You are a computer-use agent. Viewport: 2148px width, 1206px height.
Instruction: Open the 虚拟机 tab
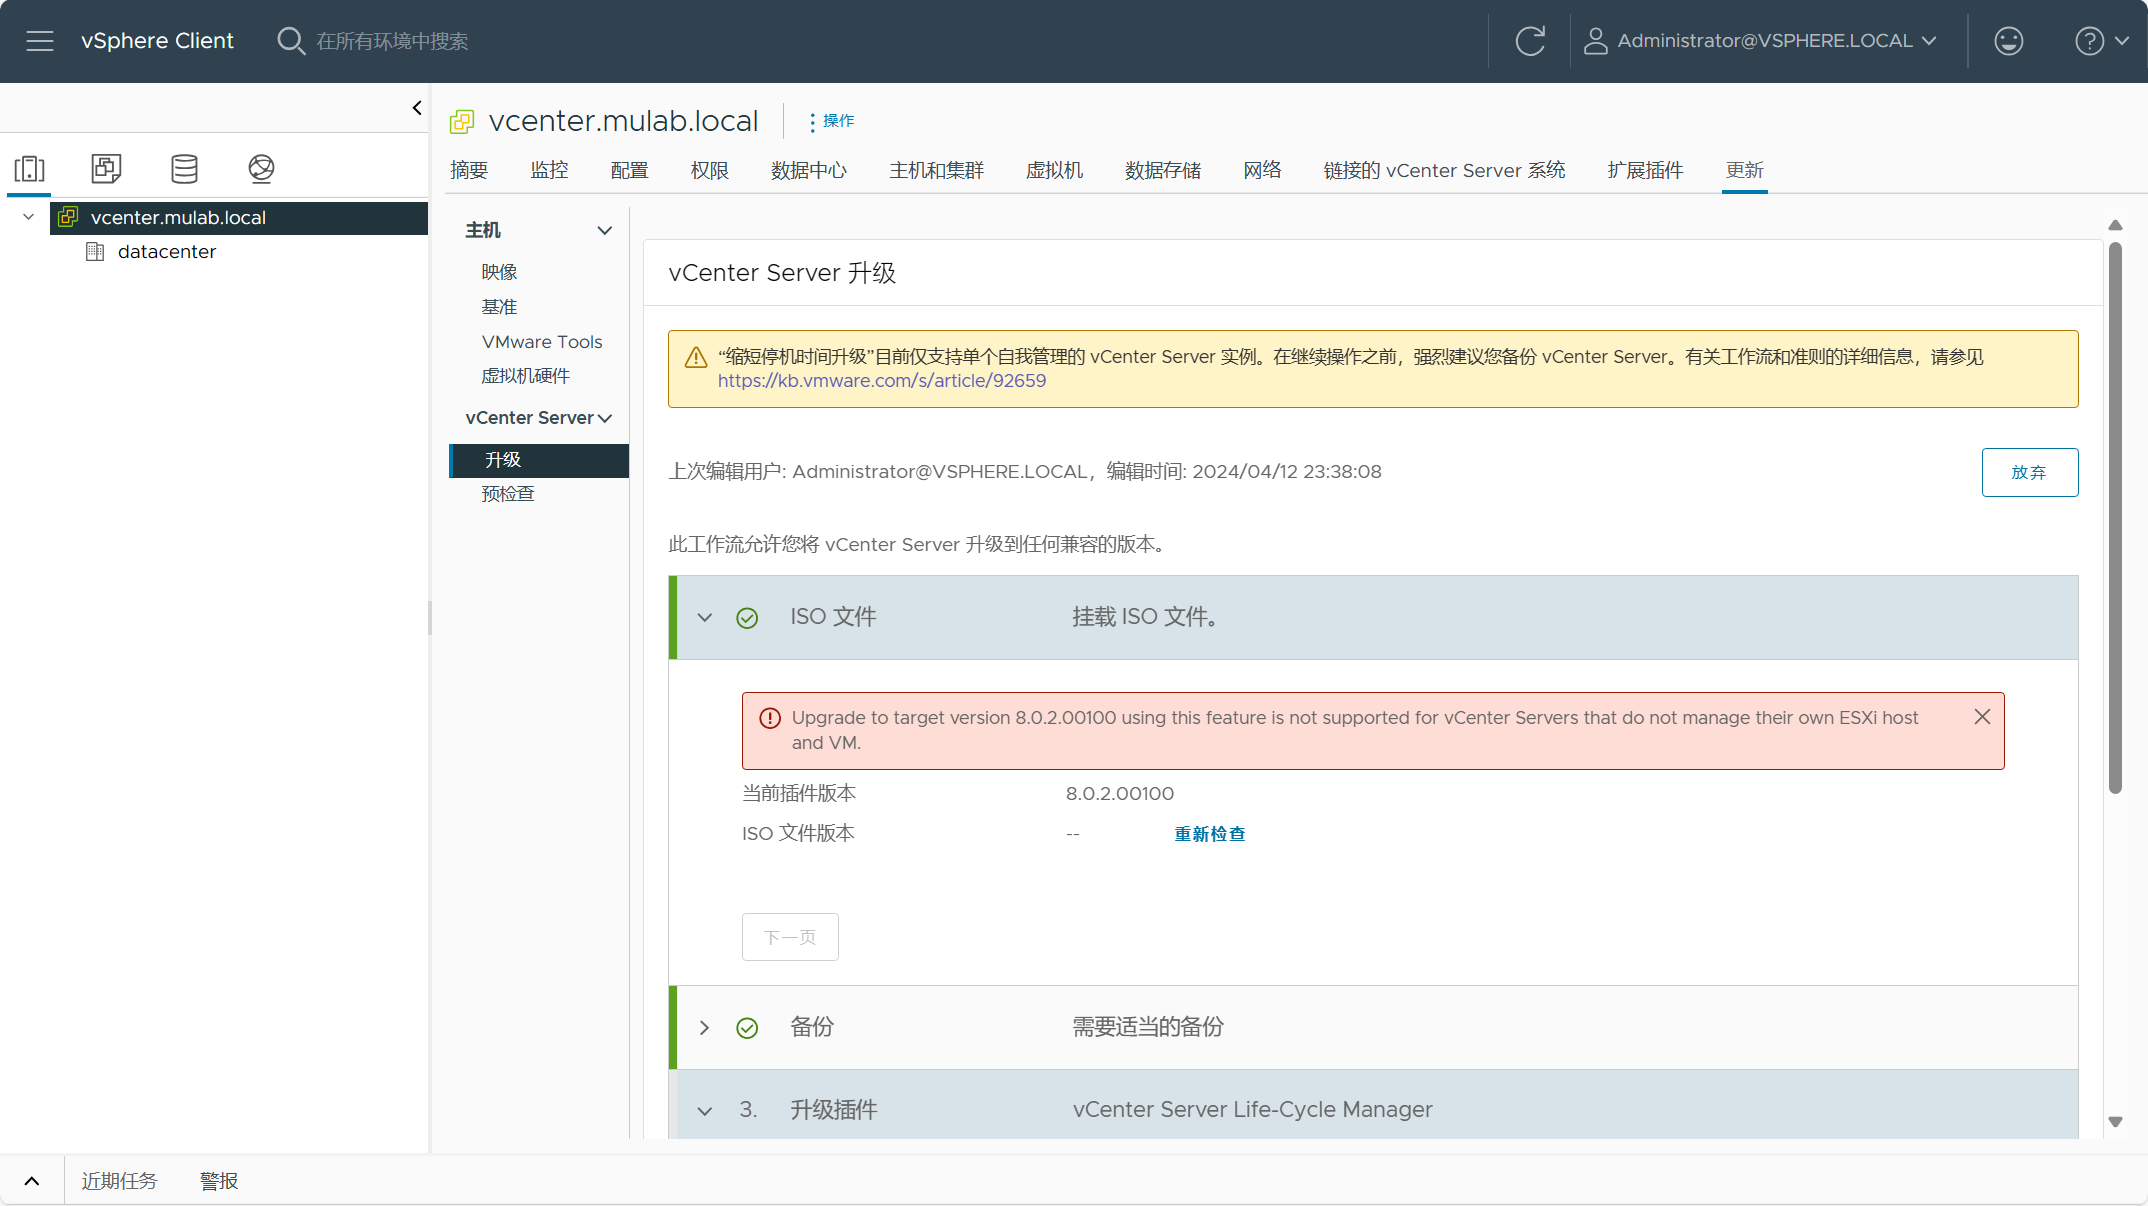1054,171
